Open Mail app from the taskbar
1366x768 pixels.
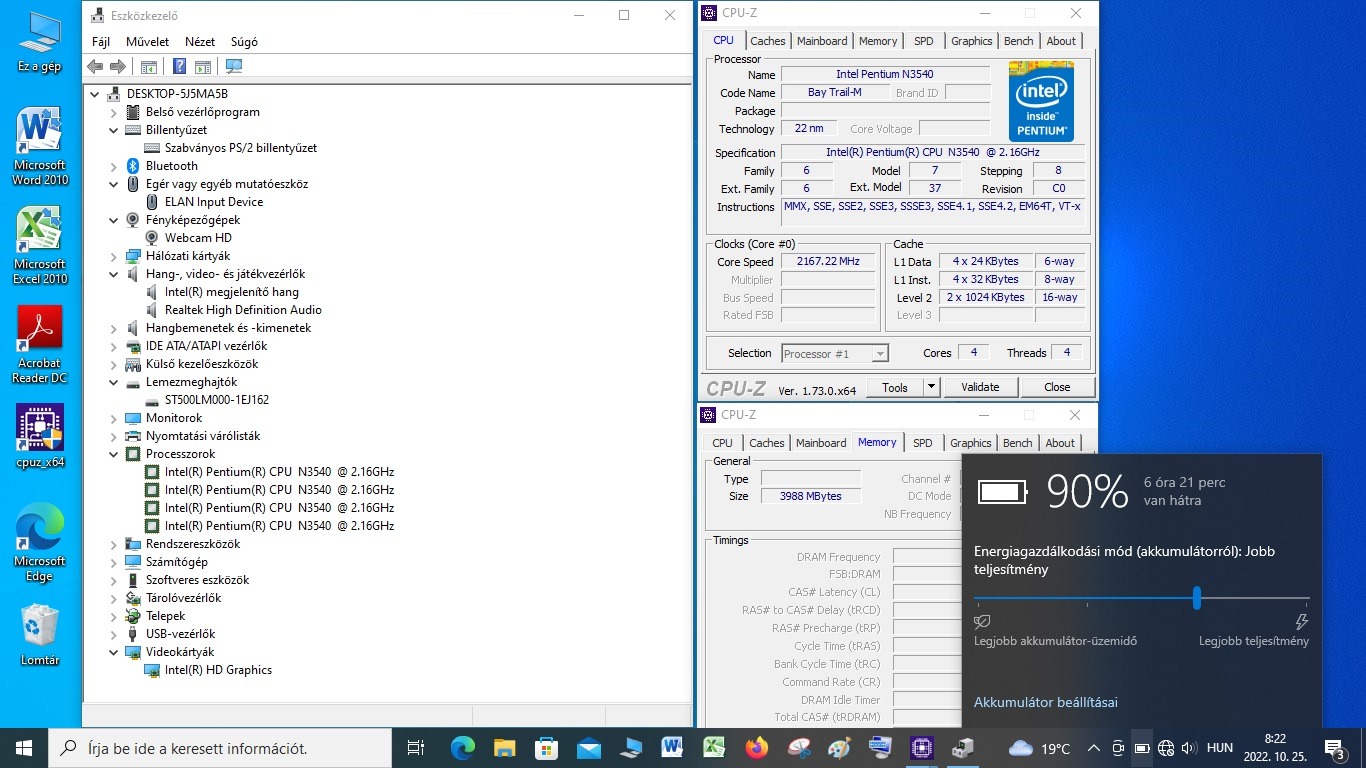(588, 748)
